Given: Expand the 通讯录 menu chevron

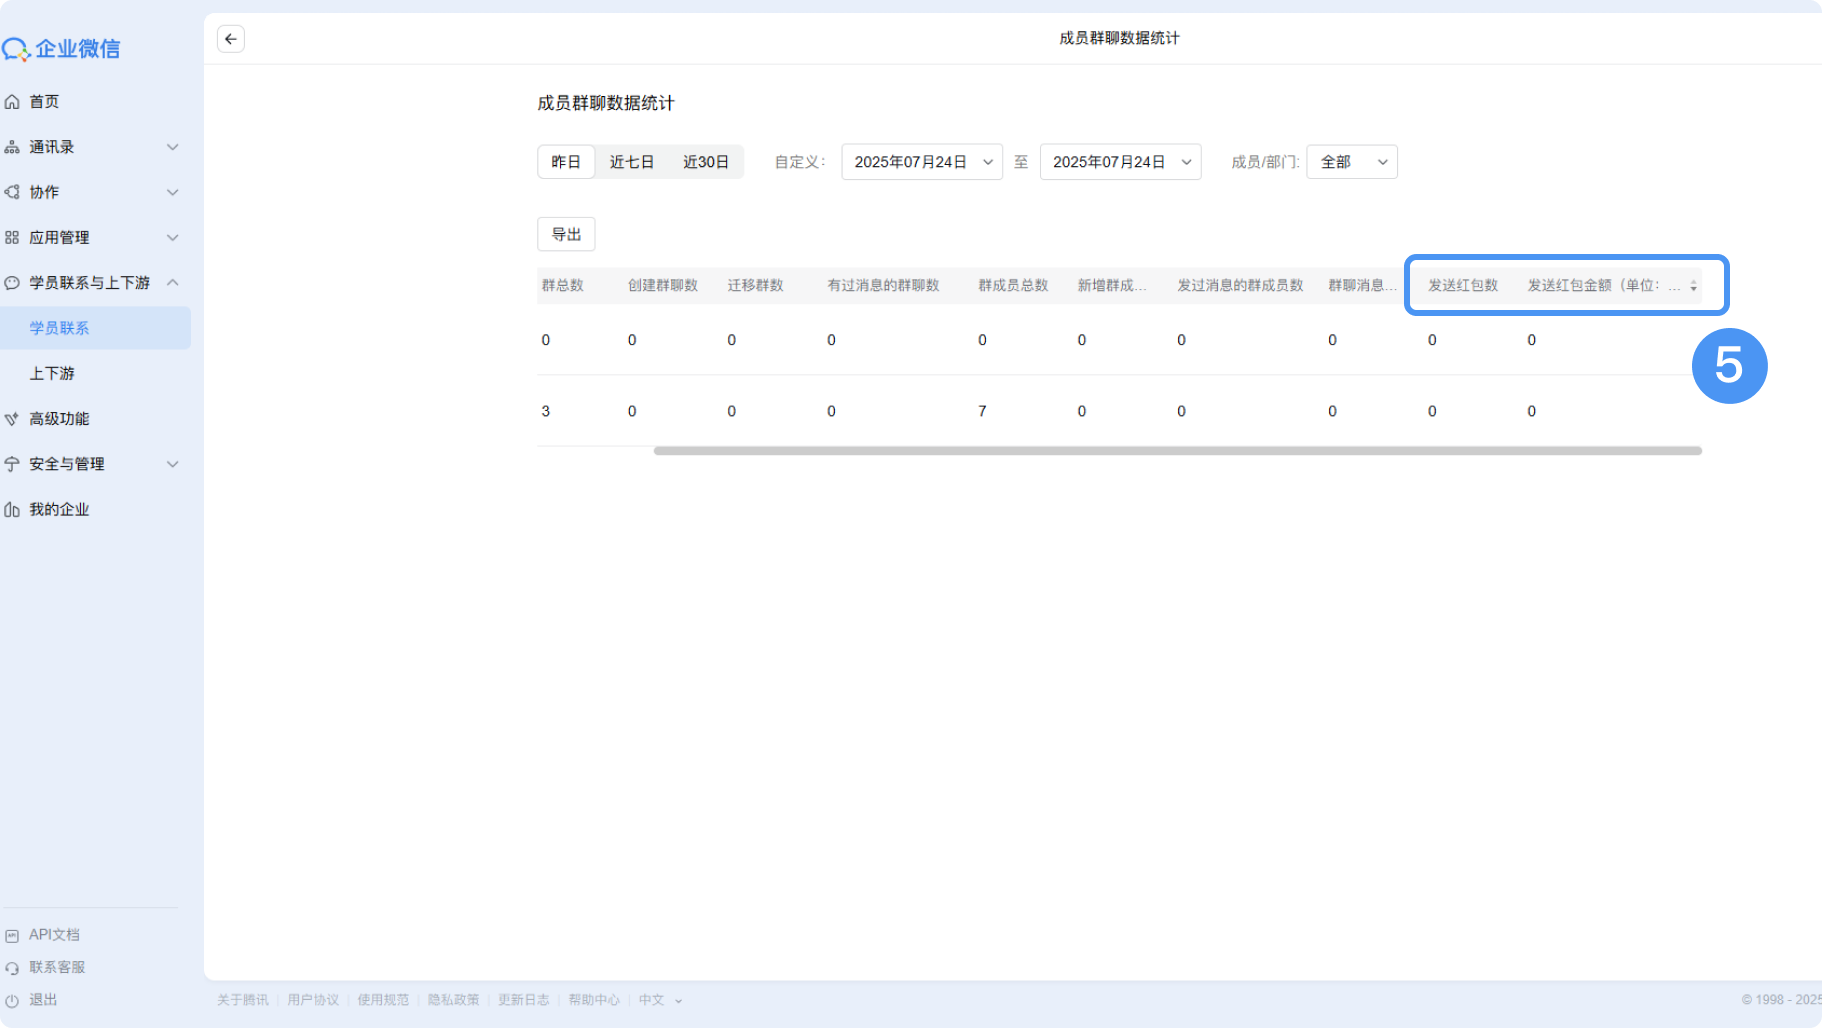Looking at the screenshot, I should point(173,147).
